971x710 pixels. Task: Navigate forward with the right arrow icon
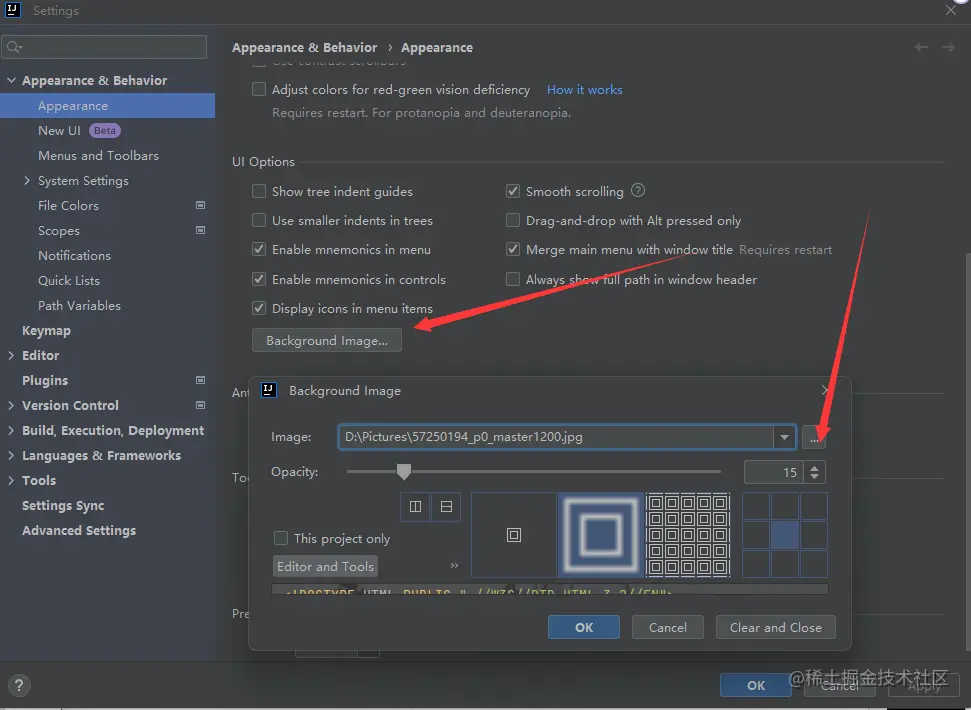tap(948, 47)
